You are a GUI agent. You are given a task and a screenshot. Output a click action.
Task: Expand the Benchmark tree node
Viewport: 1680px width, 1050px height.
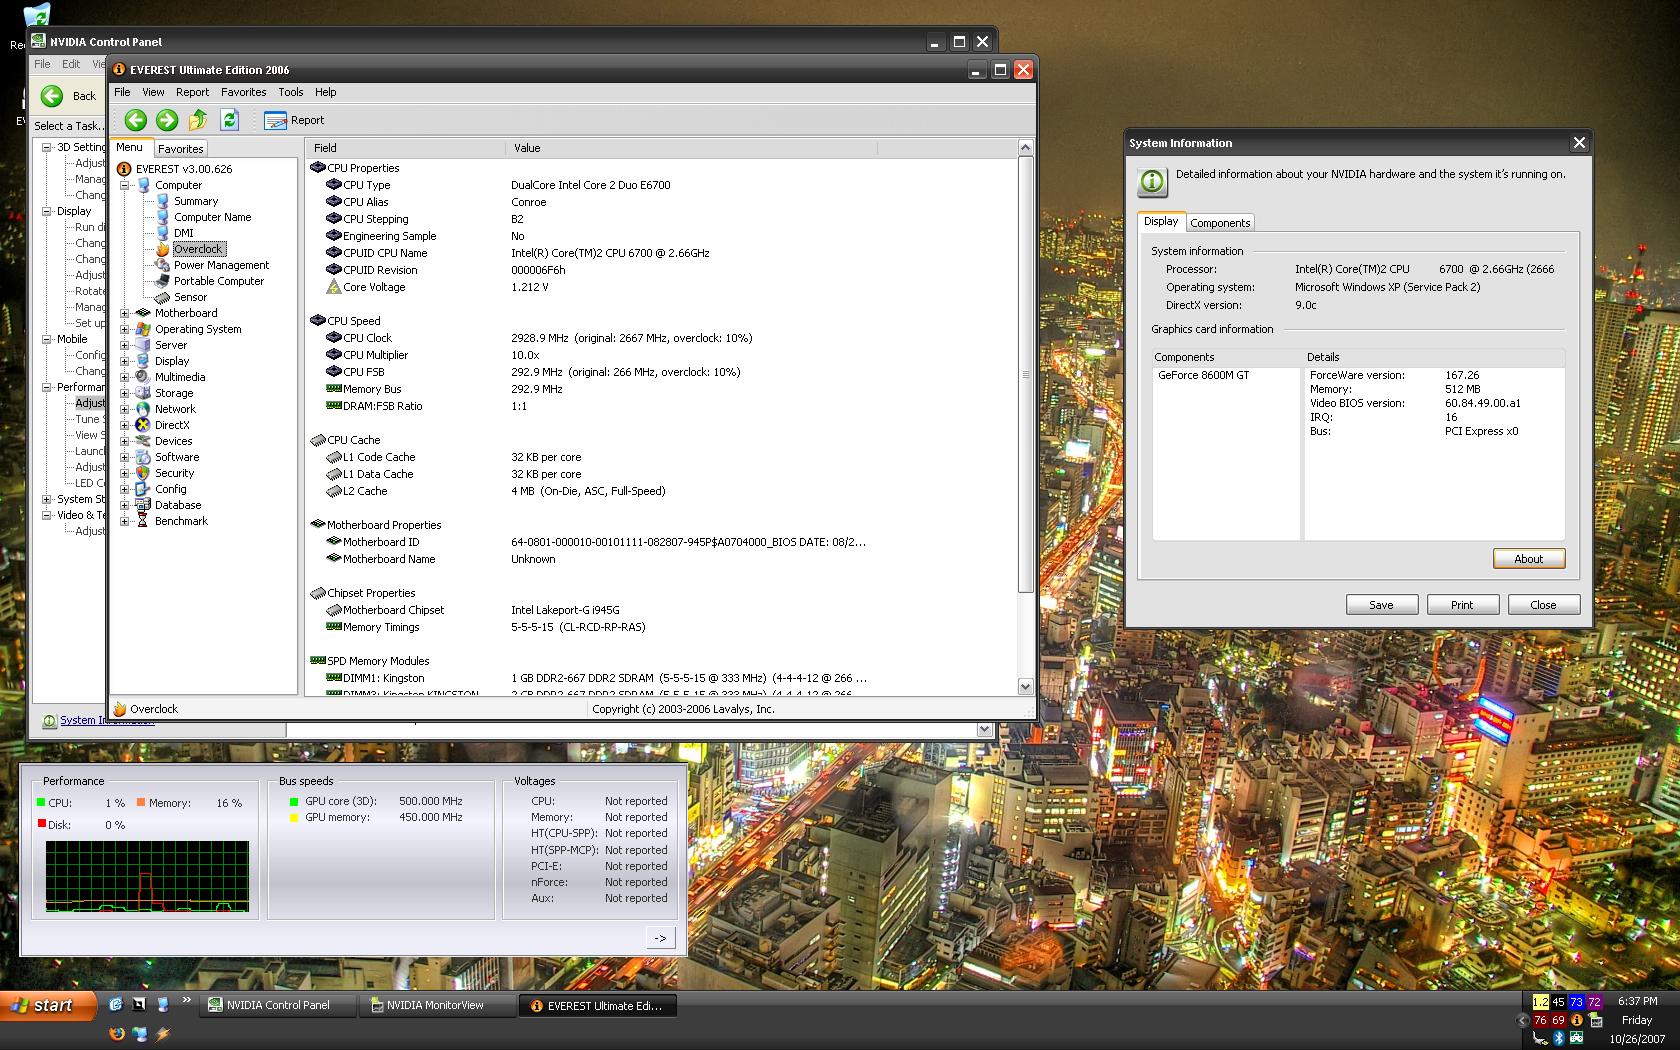coord(125,521)
